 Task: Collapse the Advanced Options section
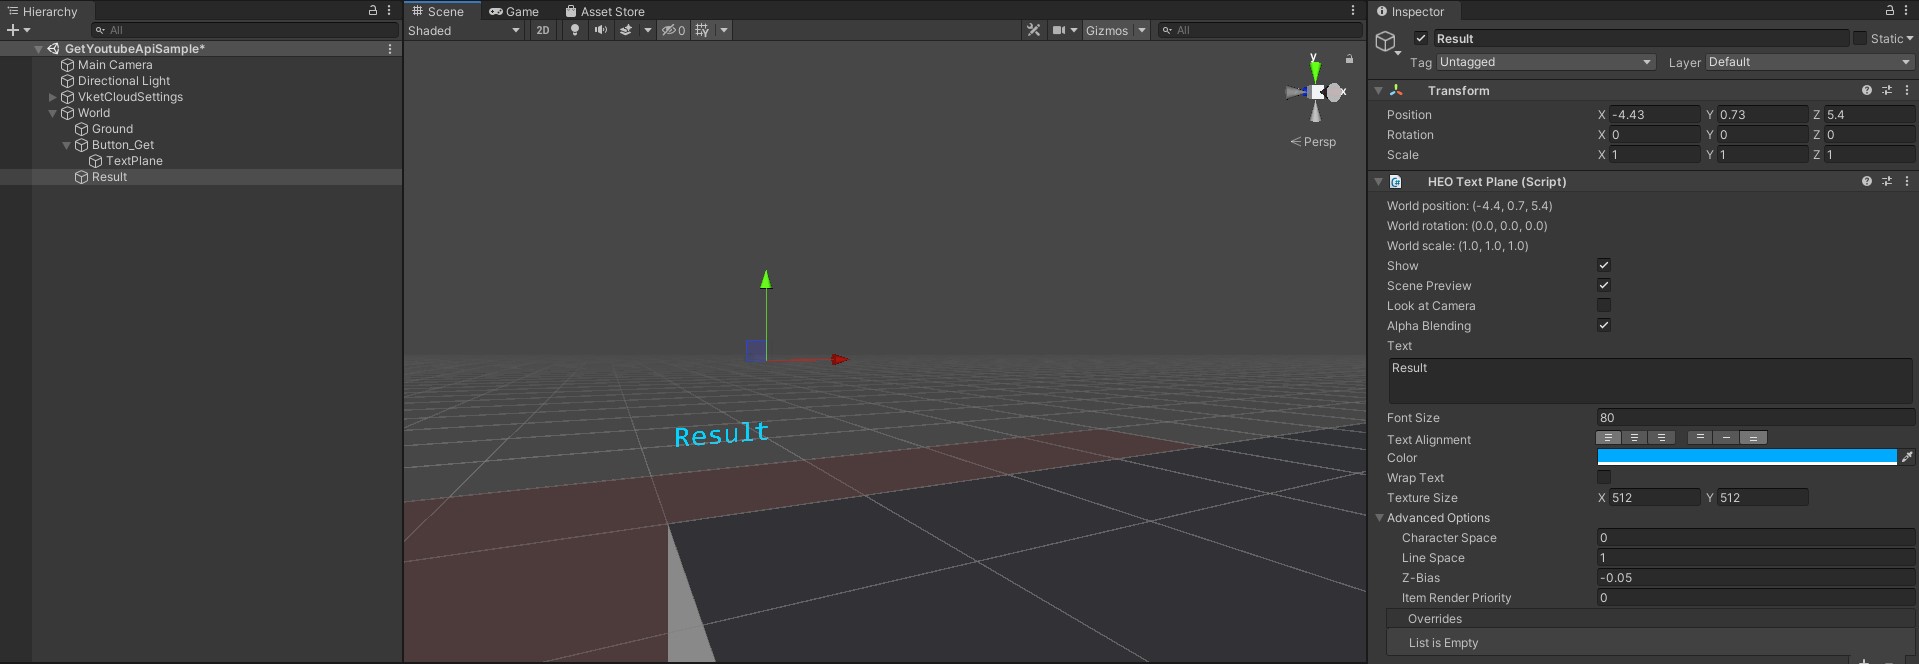pos(1380,518)
